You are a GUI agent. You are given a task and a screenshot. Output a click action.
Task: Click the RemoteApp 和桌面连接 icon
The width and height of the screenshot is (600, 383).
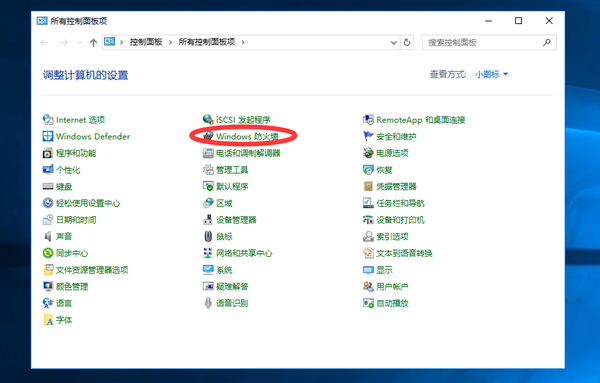[368, 120]
